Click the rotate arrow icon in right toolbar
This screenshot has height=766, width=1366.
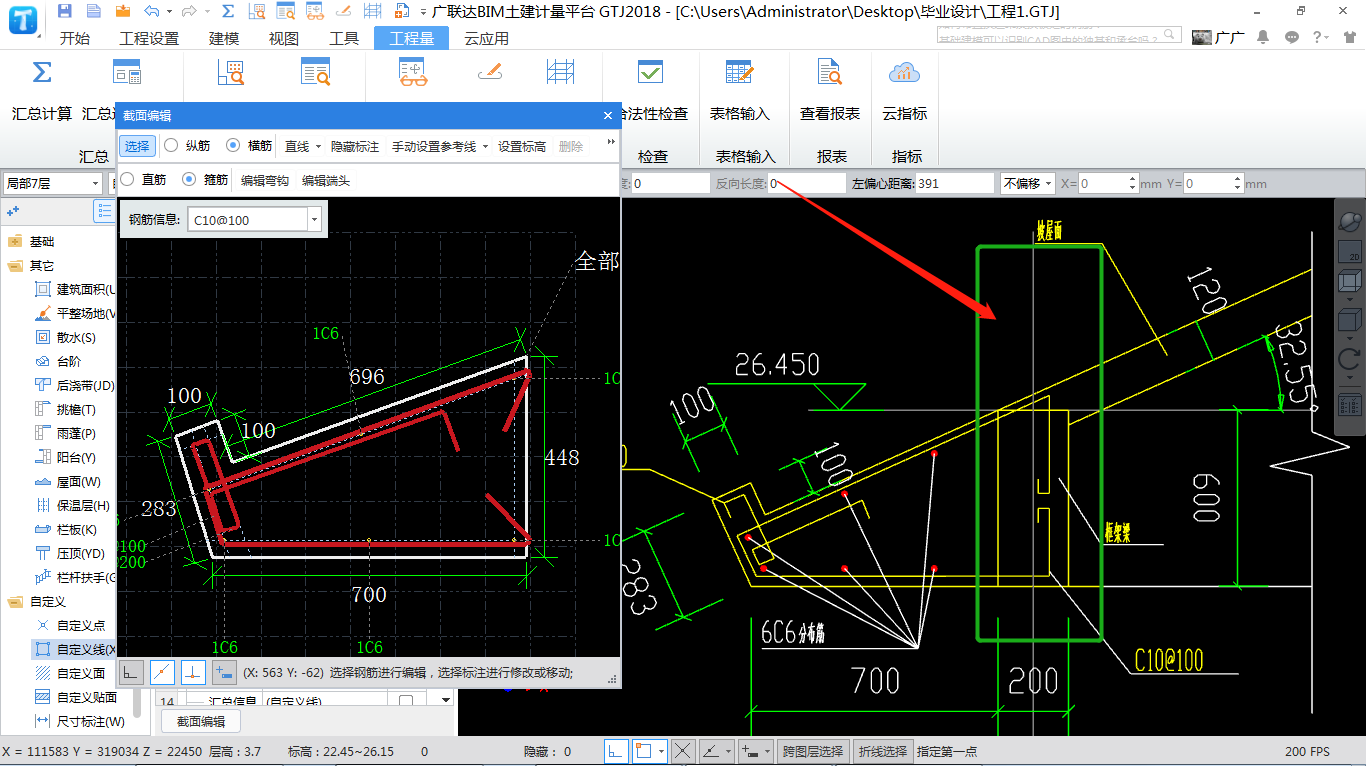point(1349,358)
